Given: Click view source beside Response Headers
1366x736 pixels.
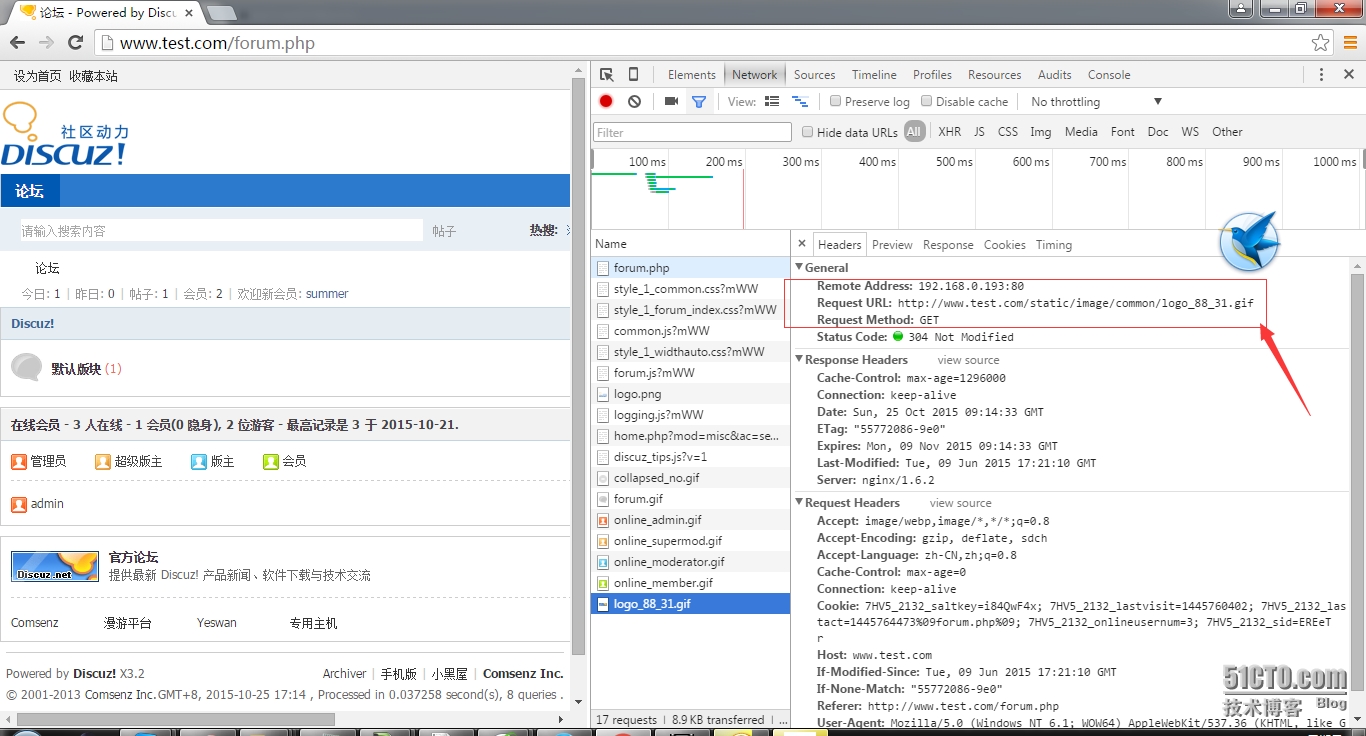Looking at the screenshot, I should point(968,360).
